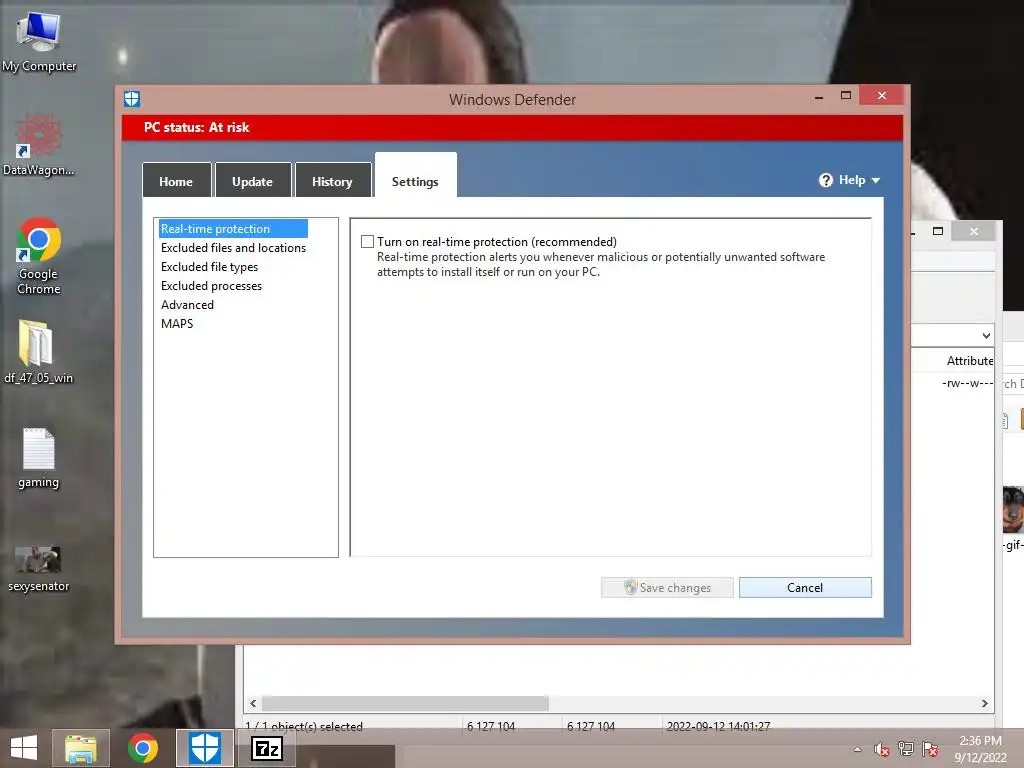The image size is (1024, 768).
Task: Select Excluded files and locations
Action: [x=233, y=248]
